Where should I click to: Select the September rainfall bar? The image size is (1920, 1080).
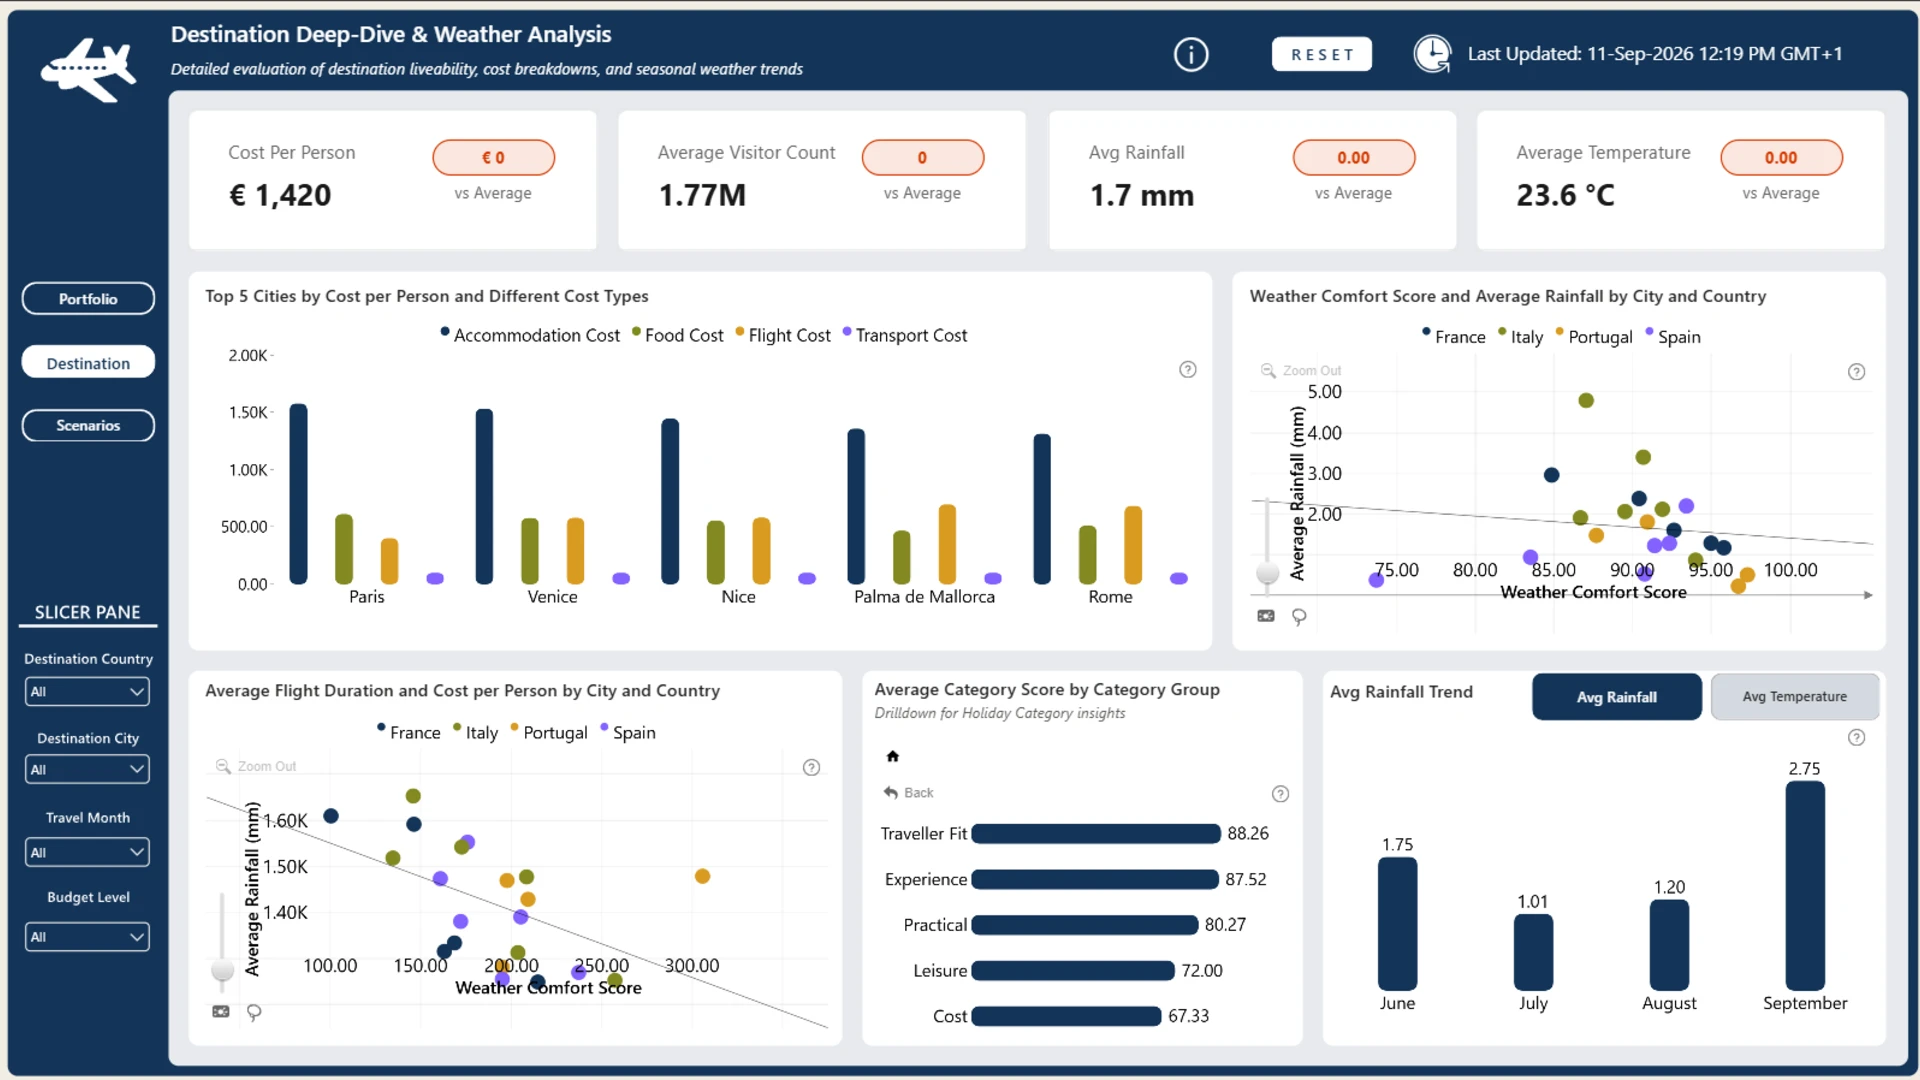pyautogui.click(x=1805, y=886)
